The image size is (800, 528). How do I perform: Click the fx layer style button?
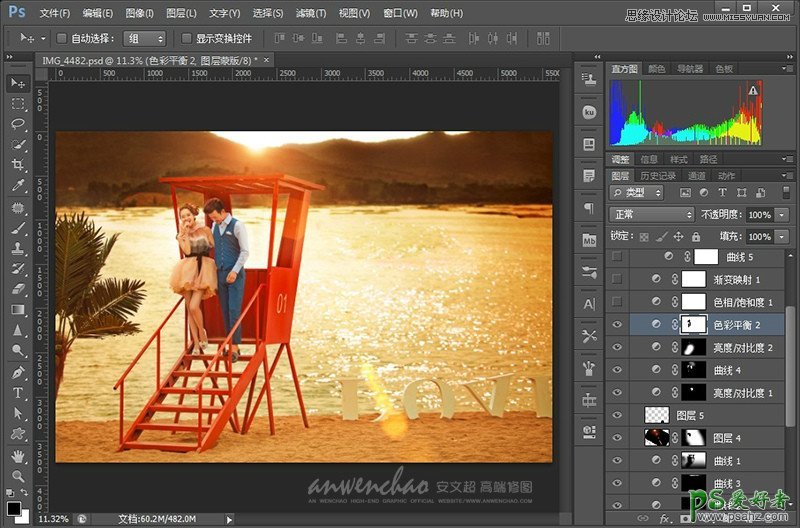coord(666,519)
